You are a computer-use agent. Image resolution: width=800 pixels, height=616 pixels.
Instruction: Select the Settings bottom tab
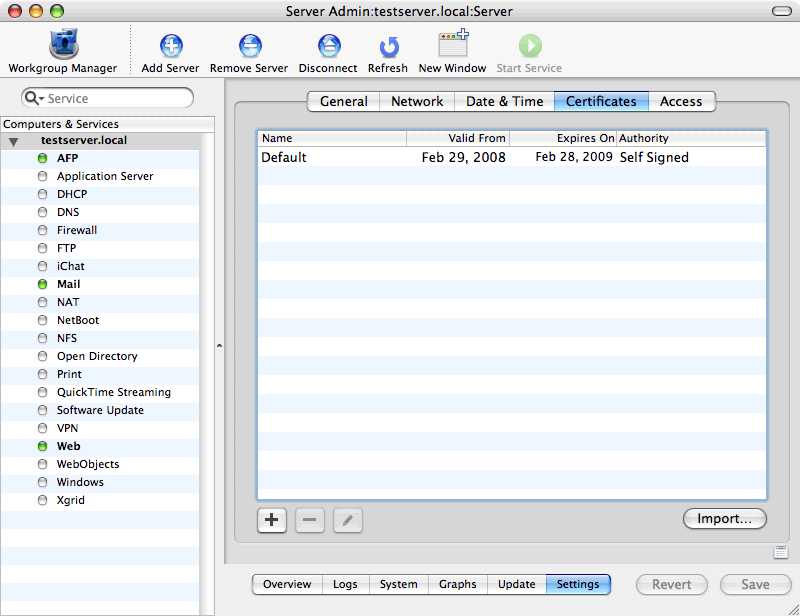pyautogui.click(x=578, y=584)
